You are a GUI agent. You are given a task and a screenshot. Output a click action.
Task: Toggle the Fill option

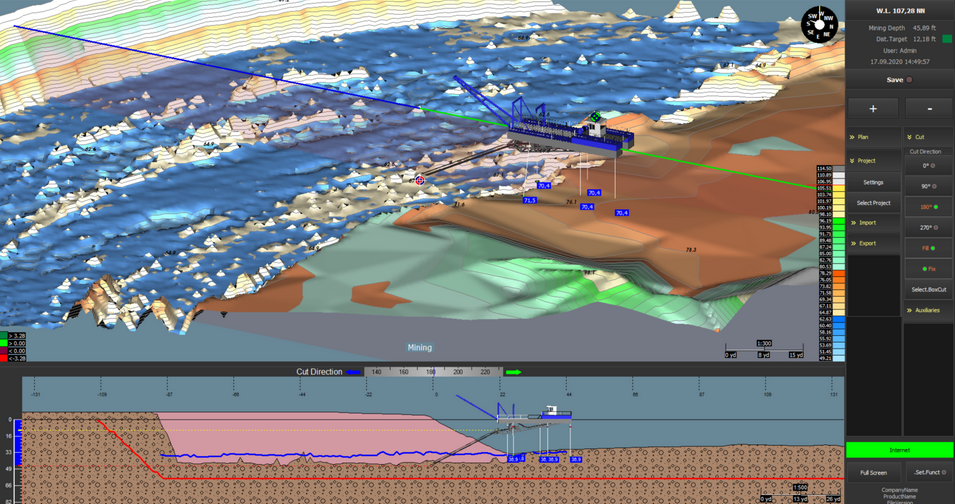[928, 248]
